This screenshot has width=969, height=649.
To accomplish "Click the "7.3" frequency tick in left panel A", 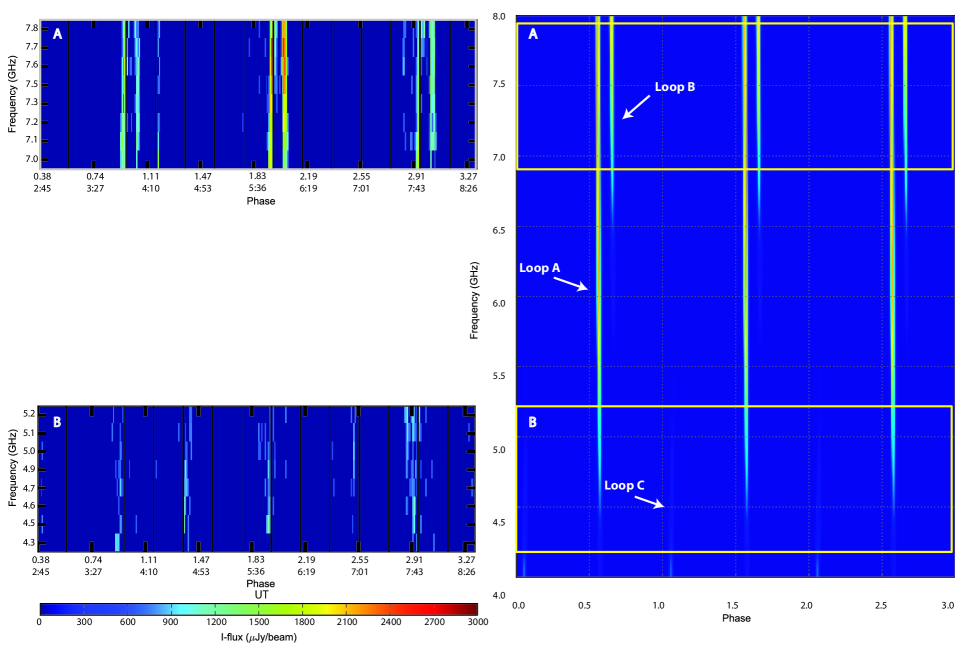I will pos(32,103).
